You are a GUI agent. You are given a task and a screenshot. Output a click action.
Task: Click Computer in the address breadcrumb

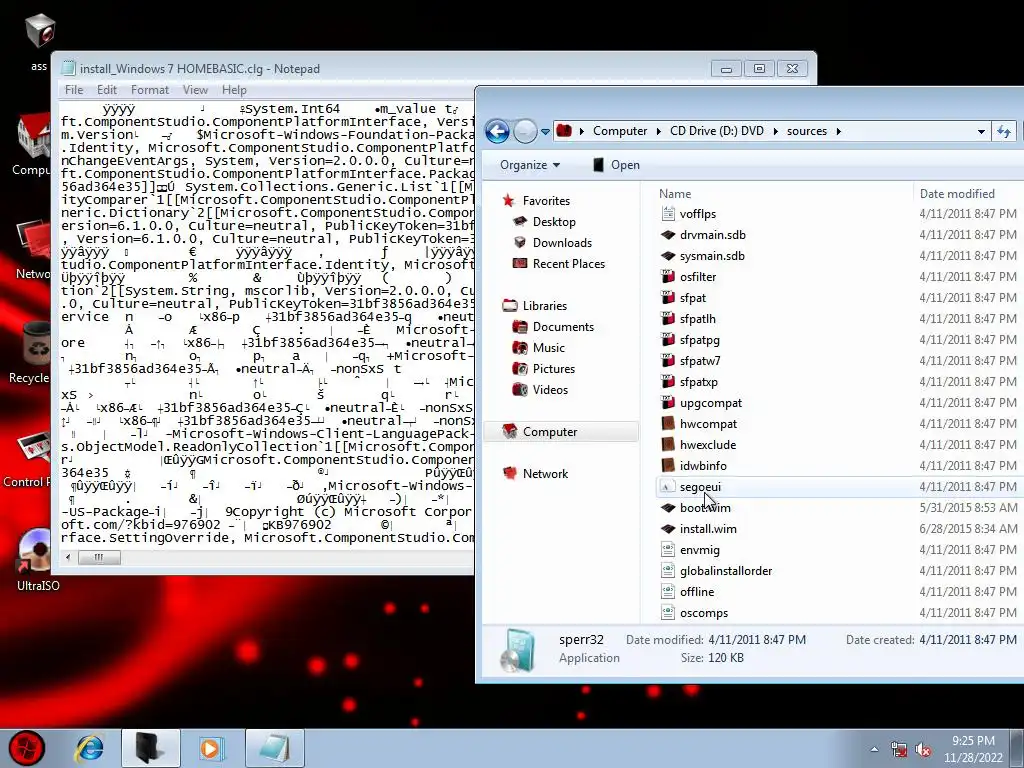[620, 131]
